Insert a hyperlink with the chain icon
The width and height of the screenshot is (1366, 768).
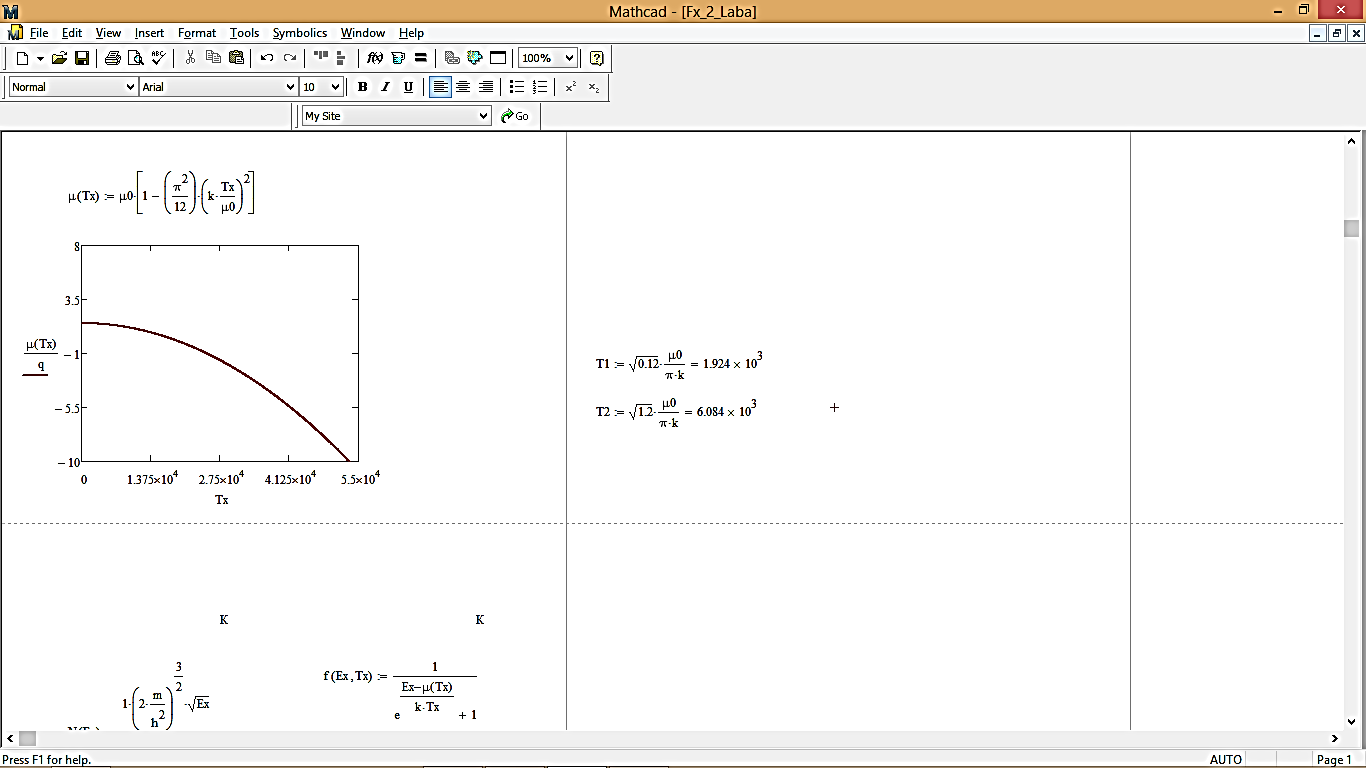(x=452, y=58)
